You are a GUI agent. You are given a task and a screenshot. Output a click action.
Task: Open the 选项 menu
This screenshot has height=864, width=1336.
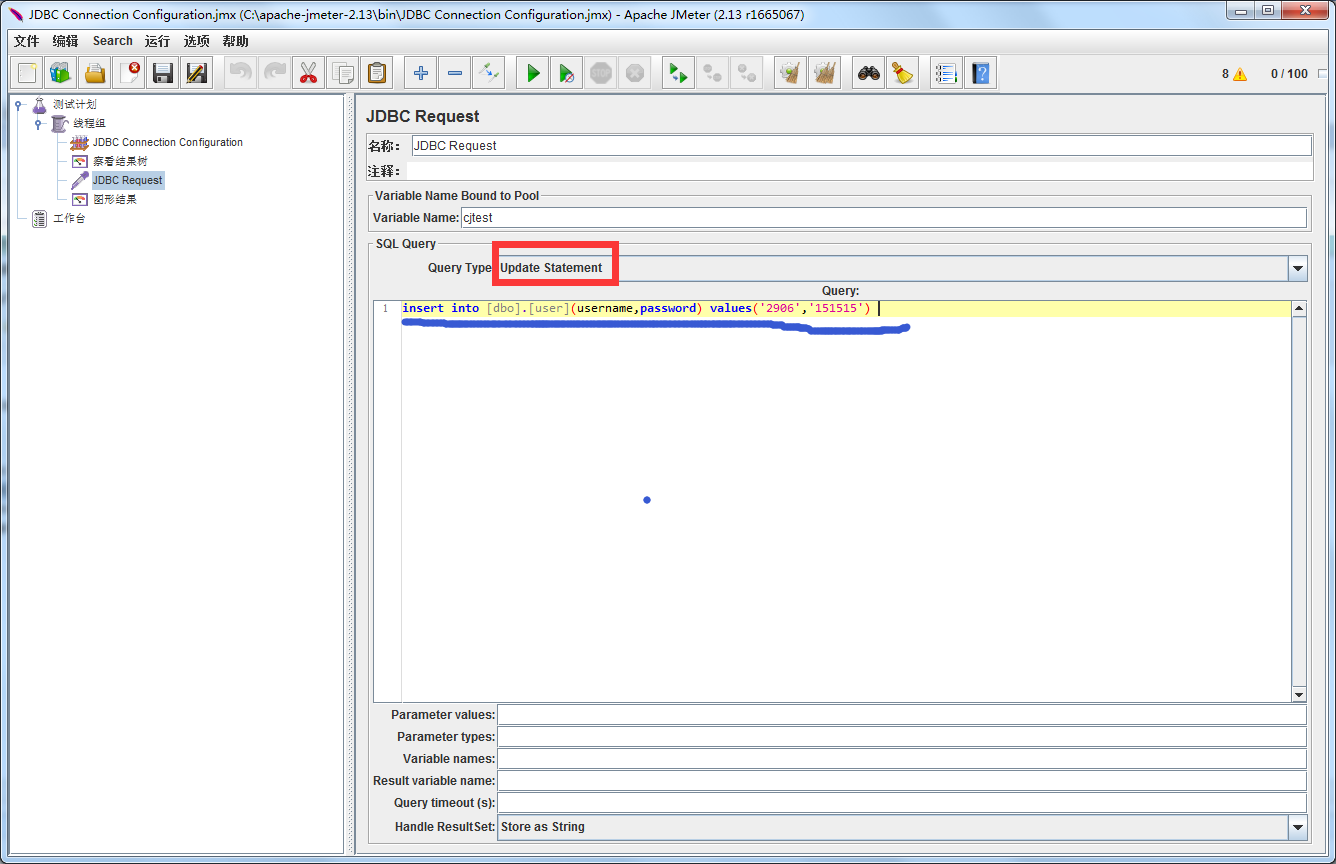point(197,41)
